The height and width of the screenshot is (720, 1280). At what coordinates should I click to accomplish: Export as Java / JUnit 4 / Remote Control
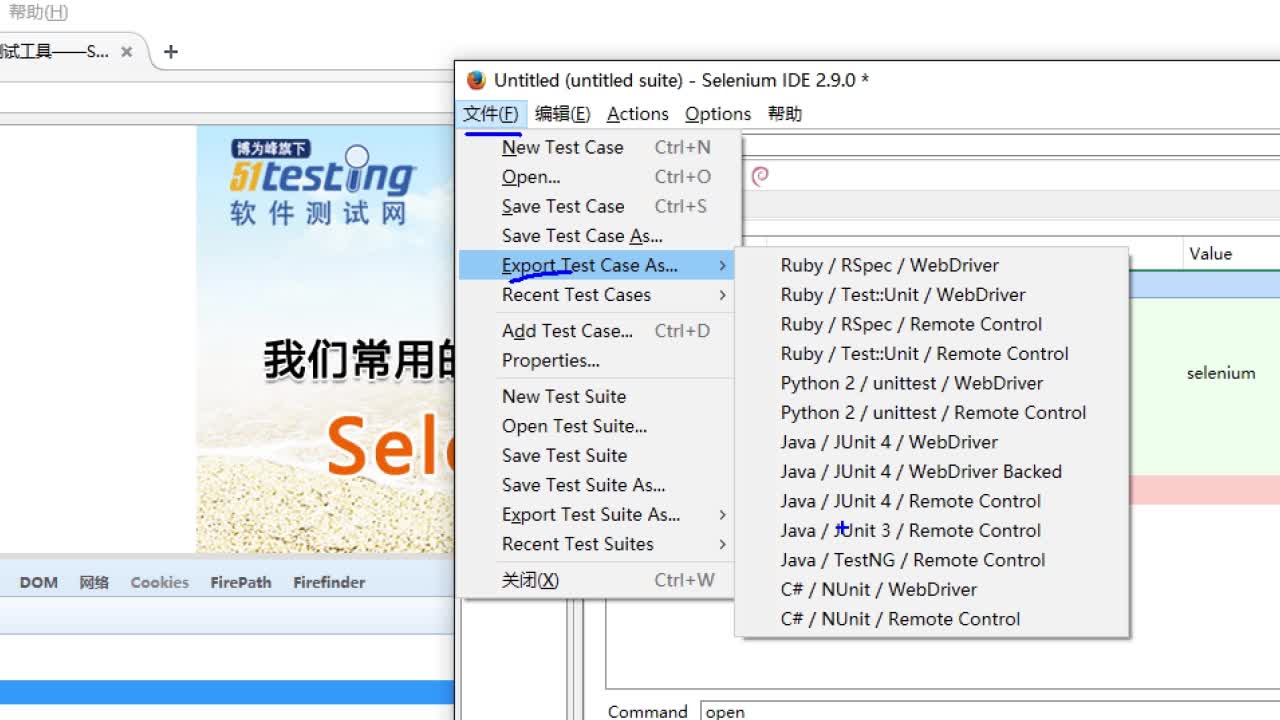[x=932, y=501]
